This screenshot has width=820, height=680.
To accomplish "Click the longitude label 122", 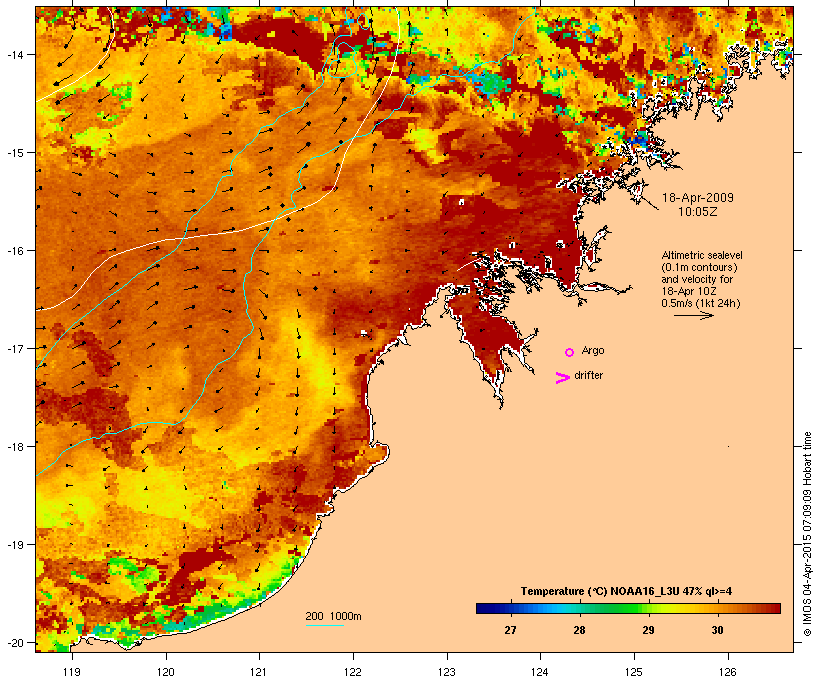I will (353, 672).
